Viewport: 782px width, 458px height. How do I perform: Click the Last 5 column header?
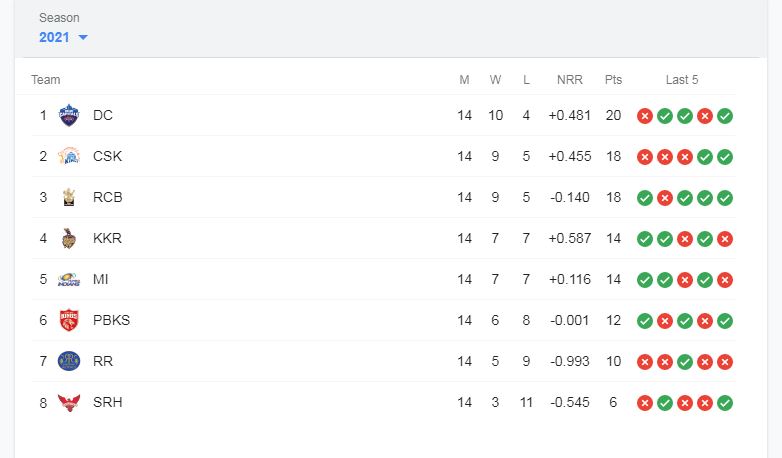682,80
